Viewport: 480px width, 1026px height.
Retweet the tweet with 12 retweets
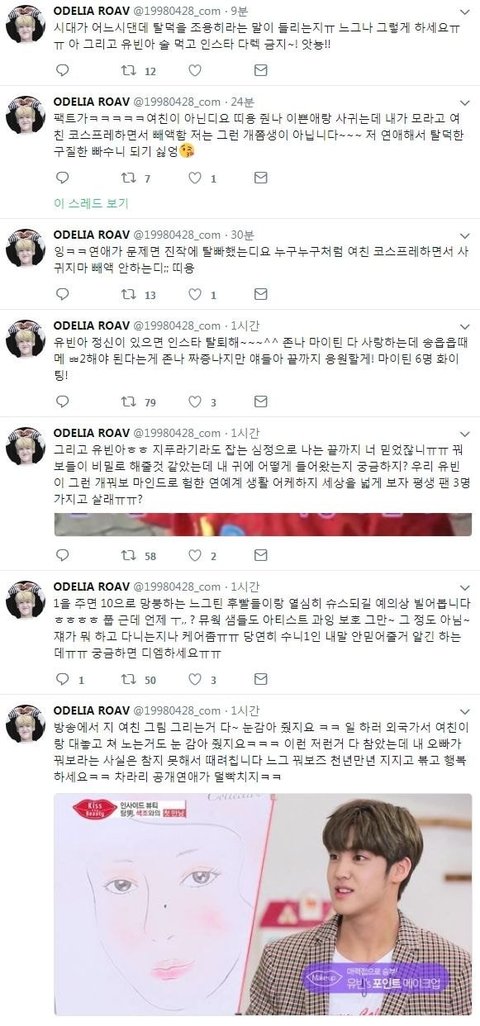(129, 70)
